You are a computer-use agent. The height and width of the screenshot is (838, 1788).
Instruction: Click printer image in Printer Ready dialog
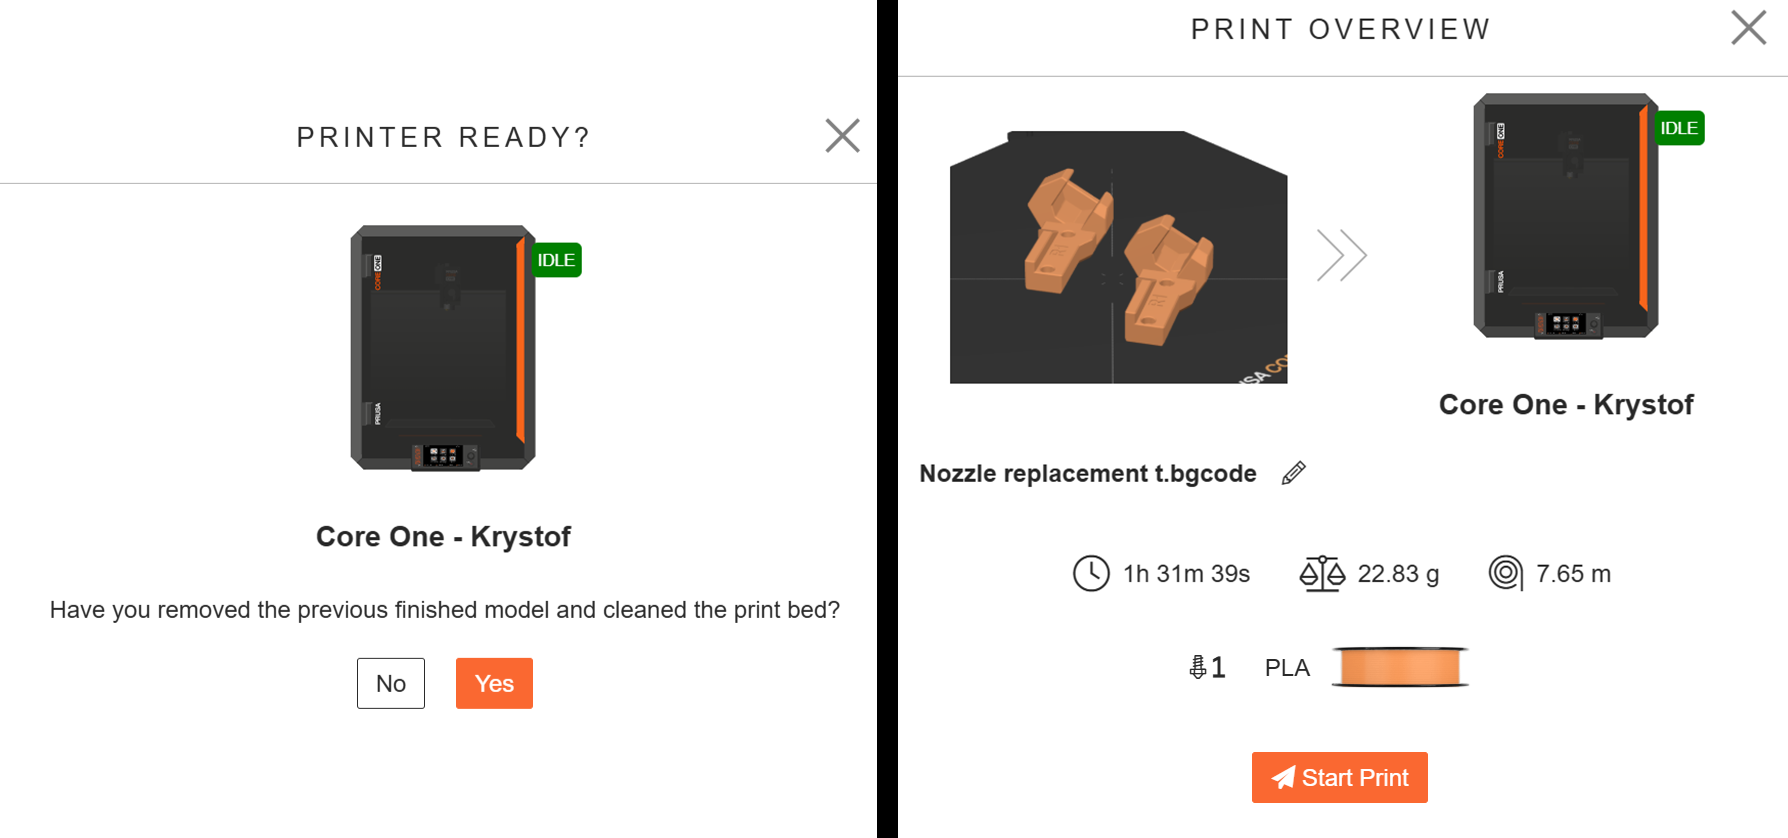[443, 347]
